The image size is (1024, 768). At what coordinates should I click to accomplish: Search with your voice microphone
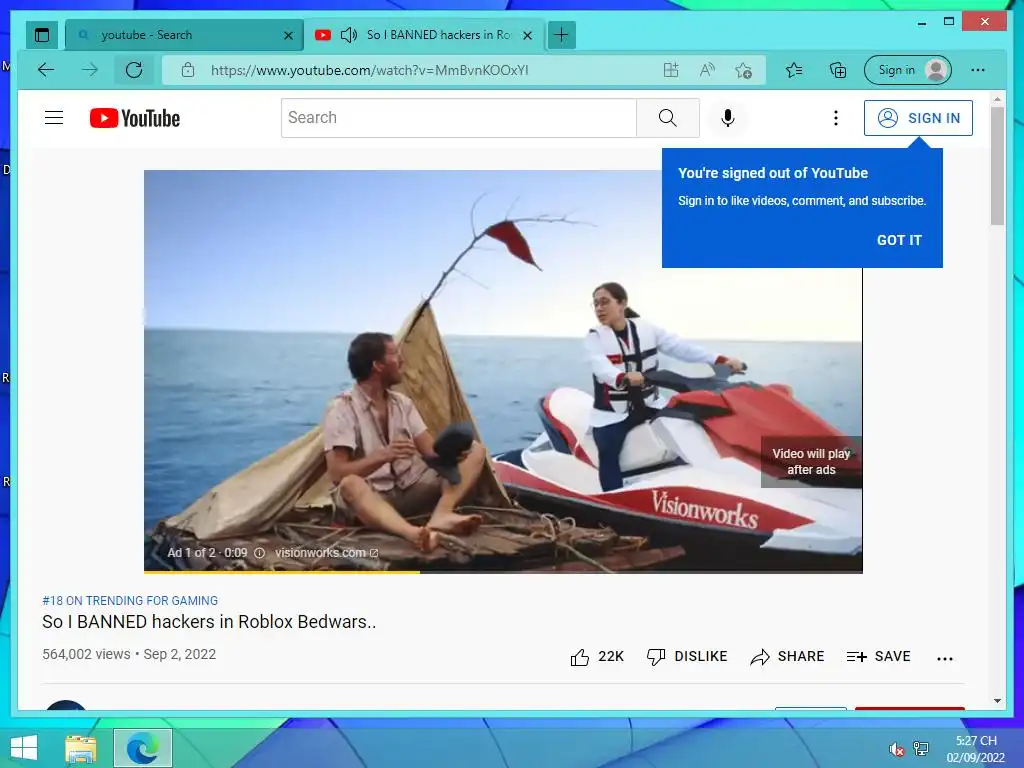[728, 118]
